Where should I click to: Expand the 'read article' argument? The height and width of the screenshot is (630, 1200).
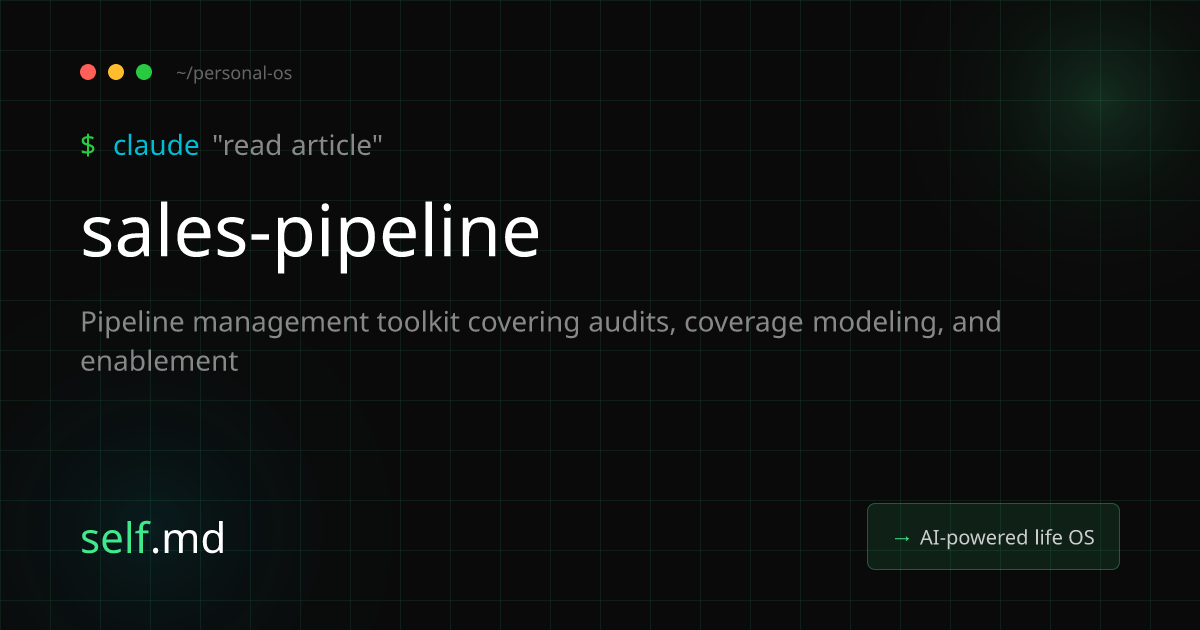pos(298,145)
